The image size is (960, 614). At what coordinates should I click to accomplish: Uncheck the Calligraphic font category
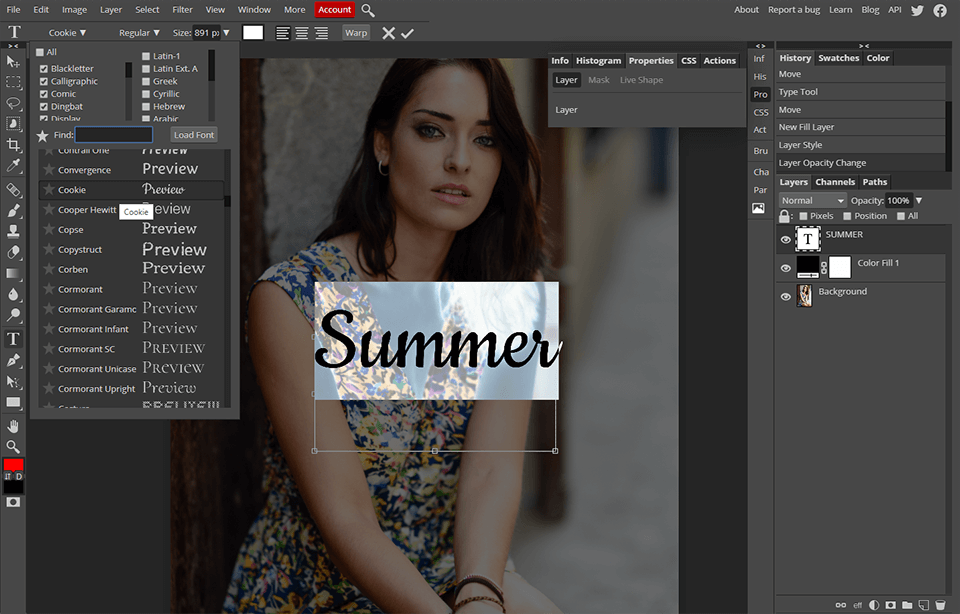[43, 81]
